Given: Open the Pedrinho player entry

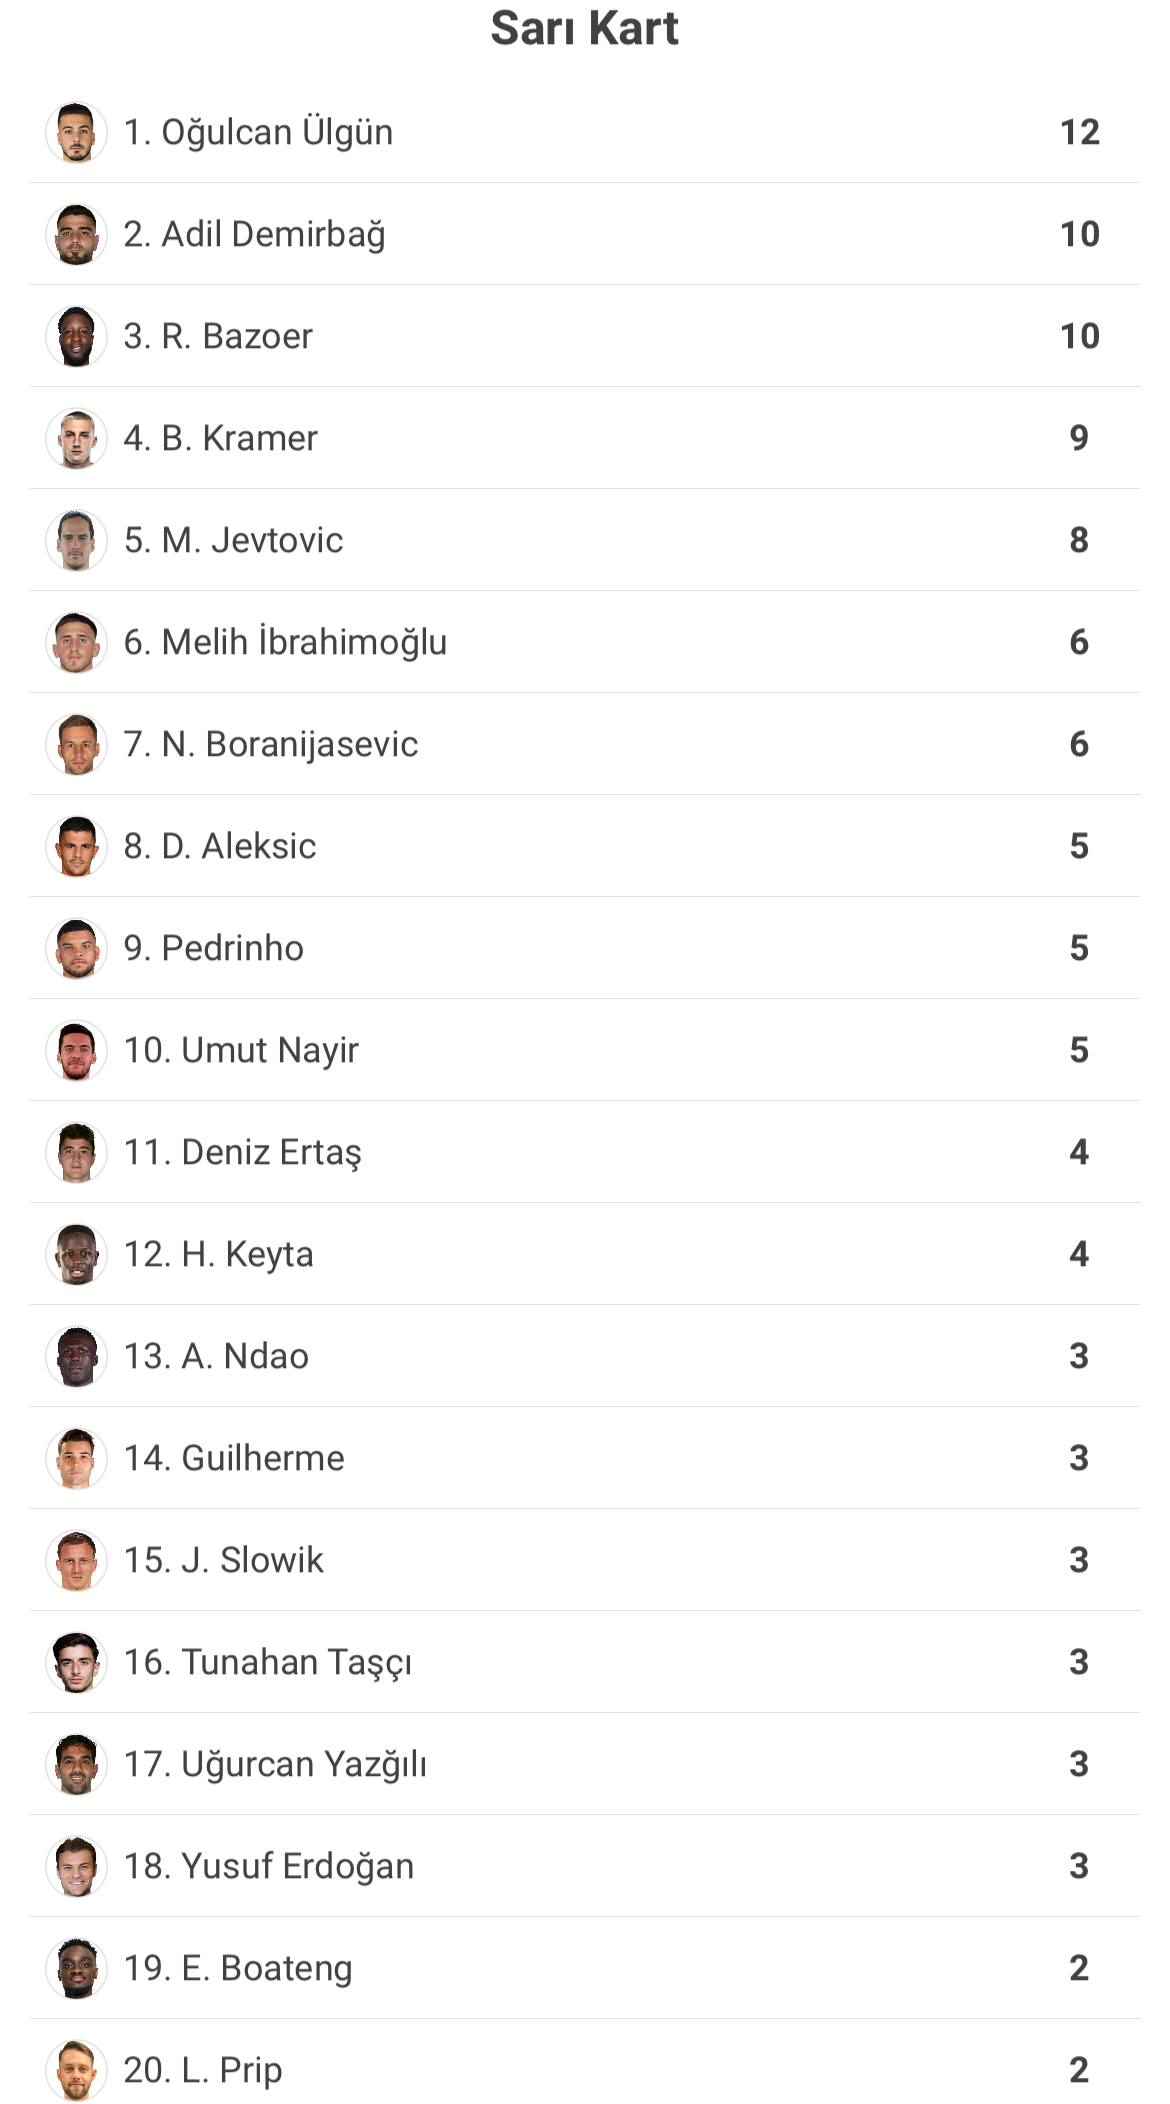Looking at the screenshot, I should pos(585,948).
